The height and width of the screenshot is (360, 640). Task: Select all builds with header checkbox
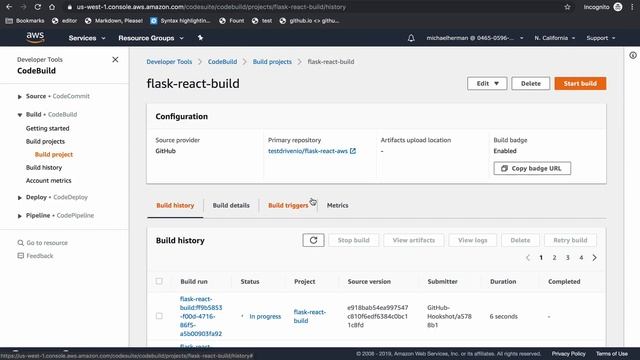pyautogui.click(x=159, y=281)
